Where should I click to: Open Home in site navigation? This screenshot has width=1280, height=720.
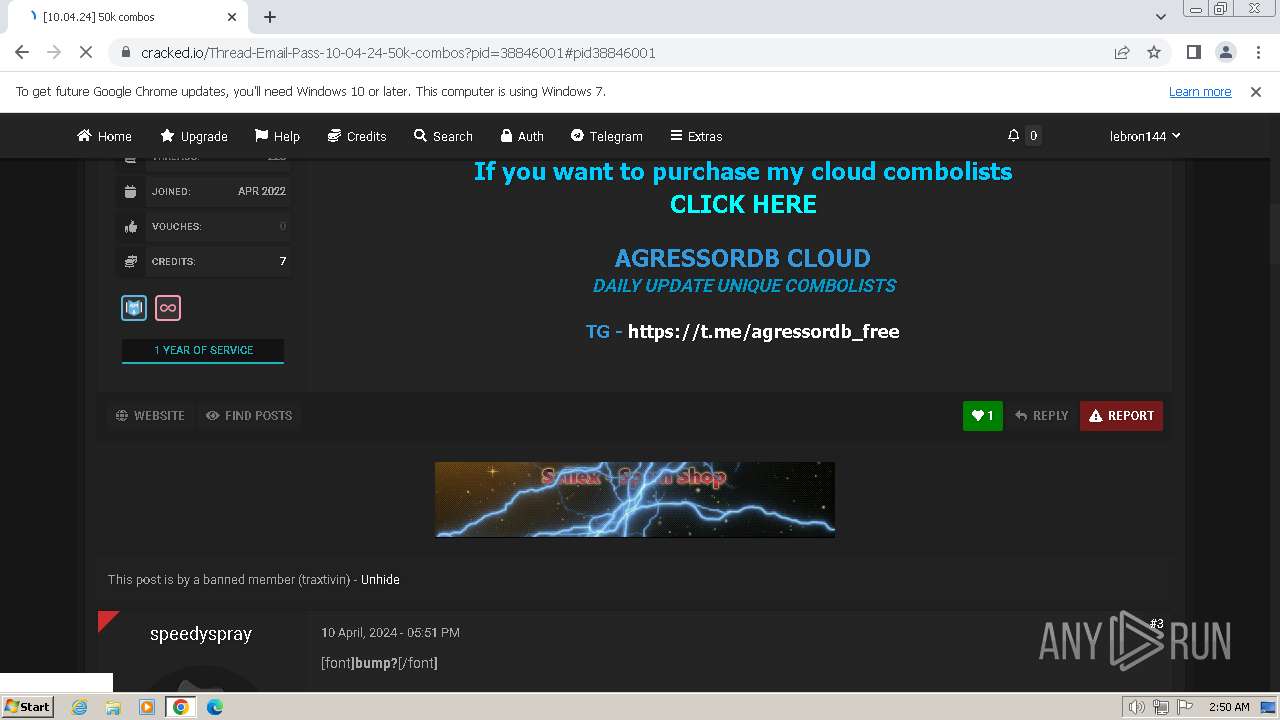[104, 136]
